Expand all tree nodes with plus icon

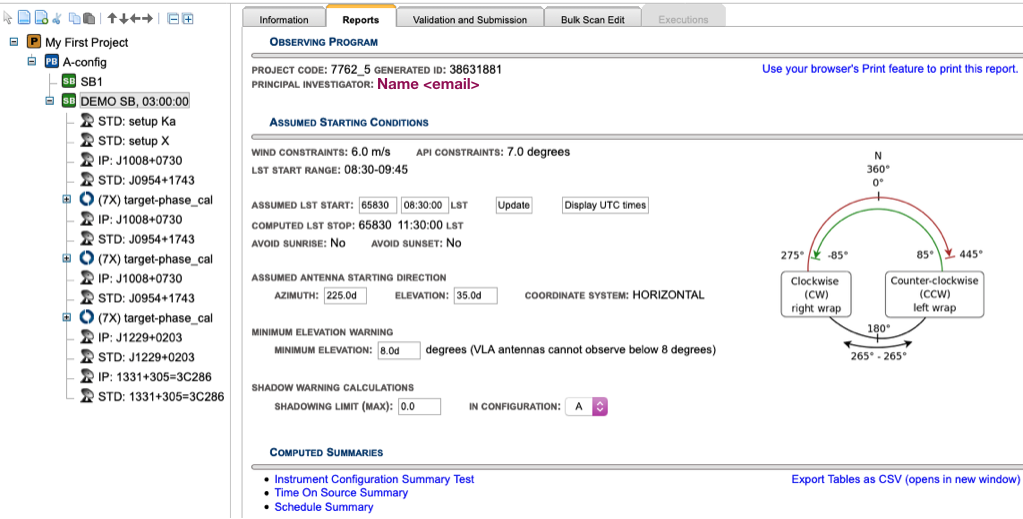click(187, 18)
